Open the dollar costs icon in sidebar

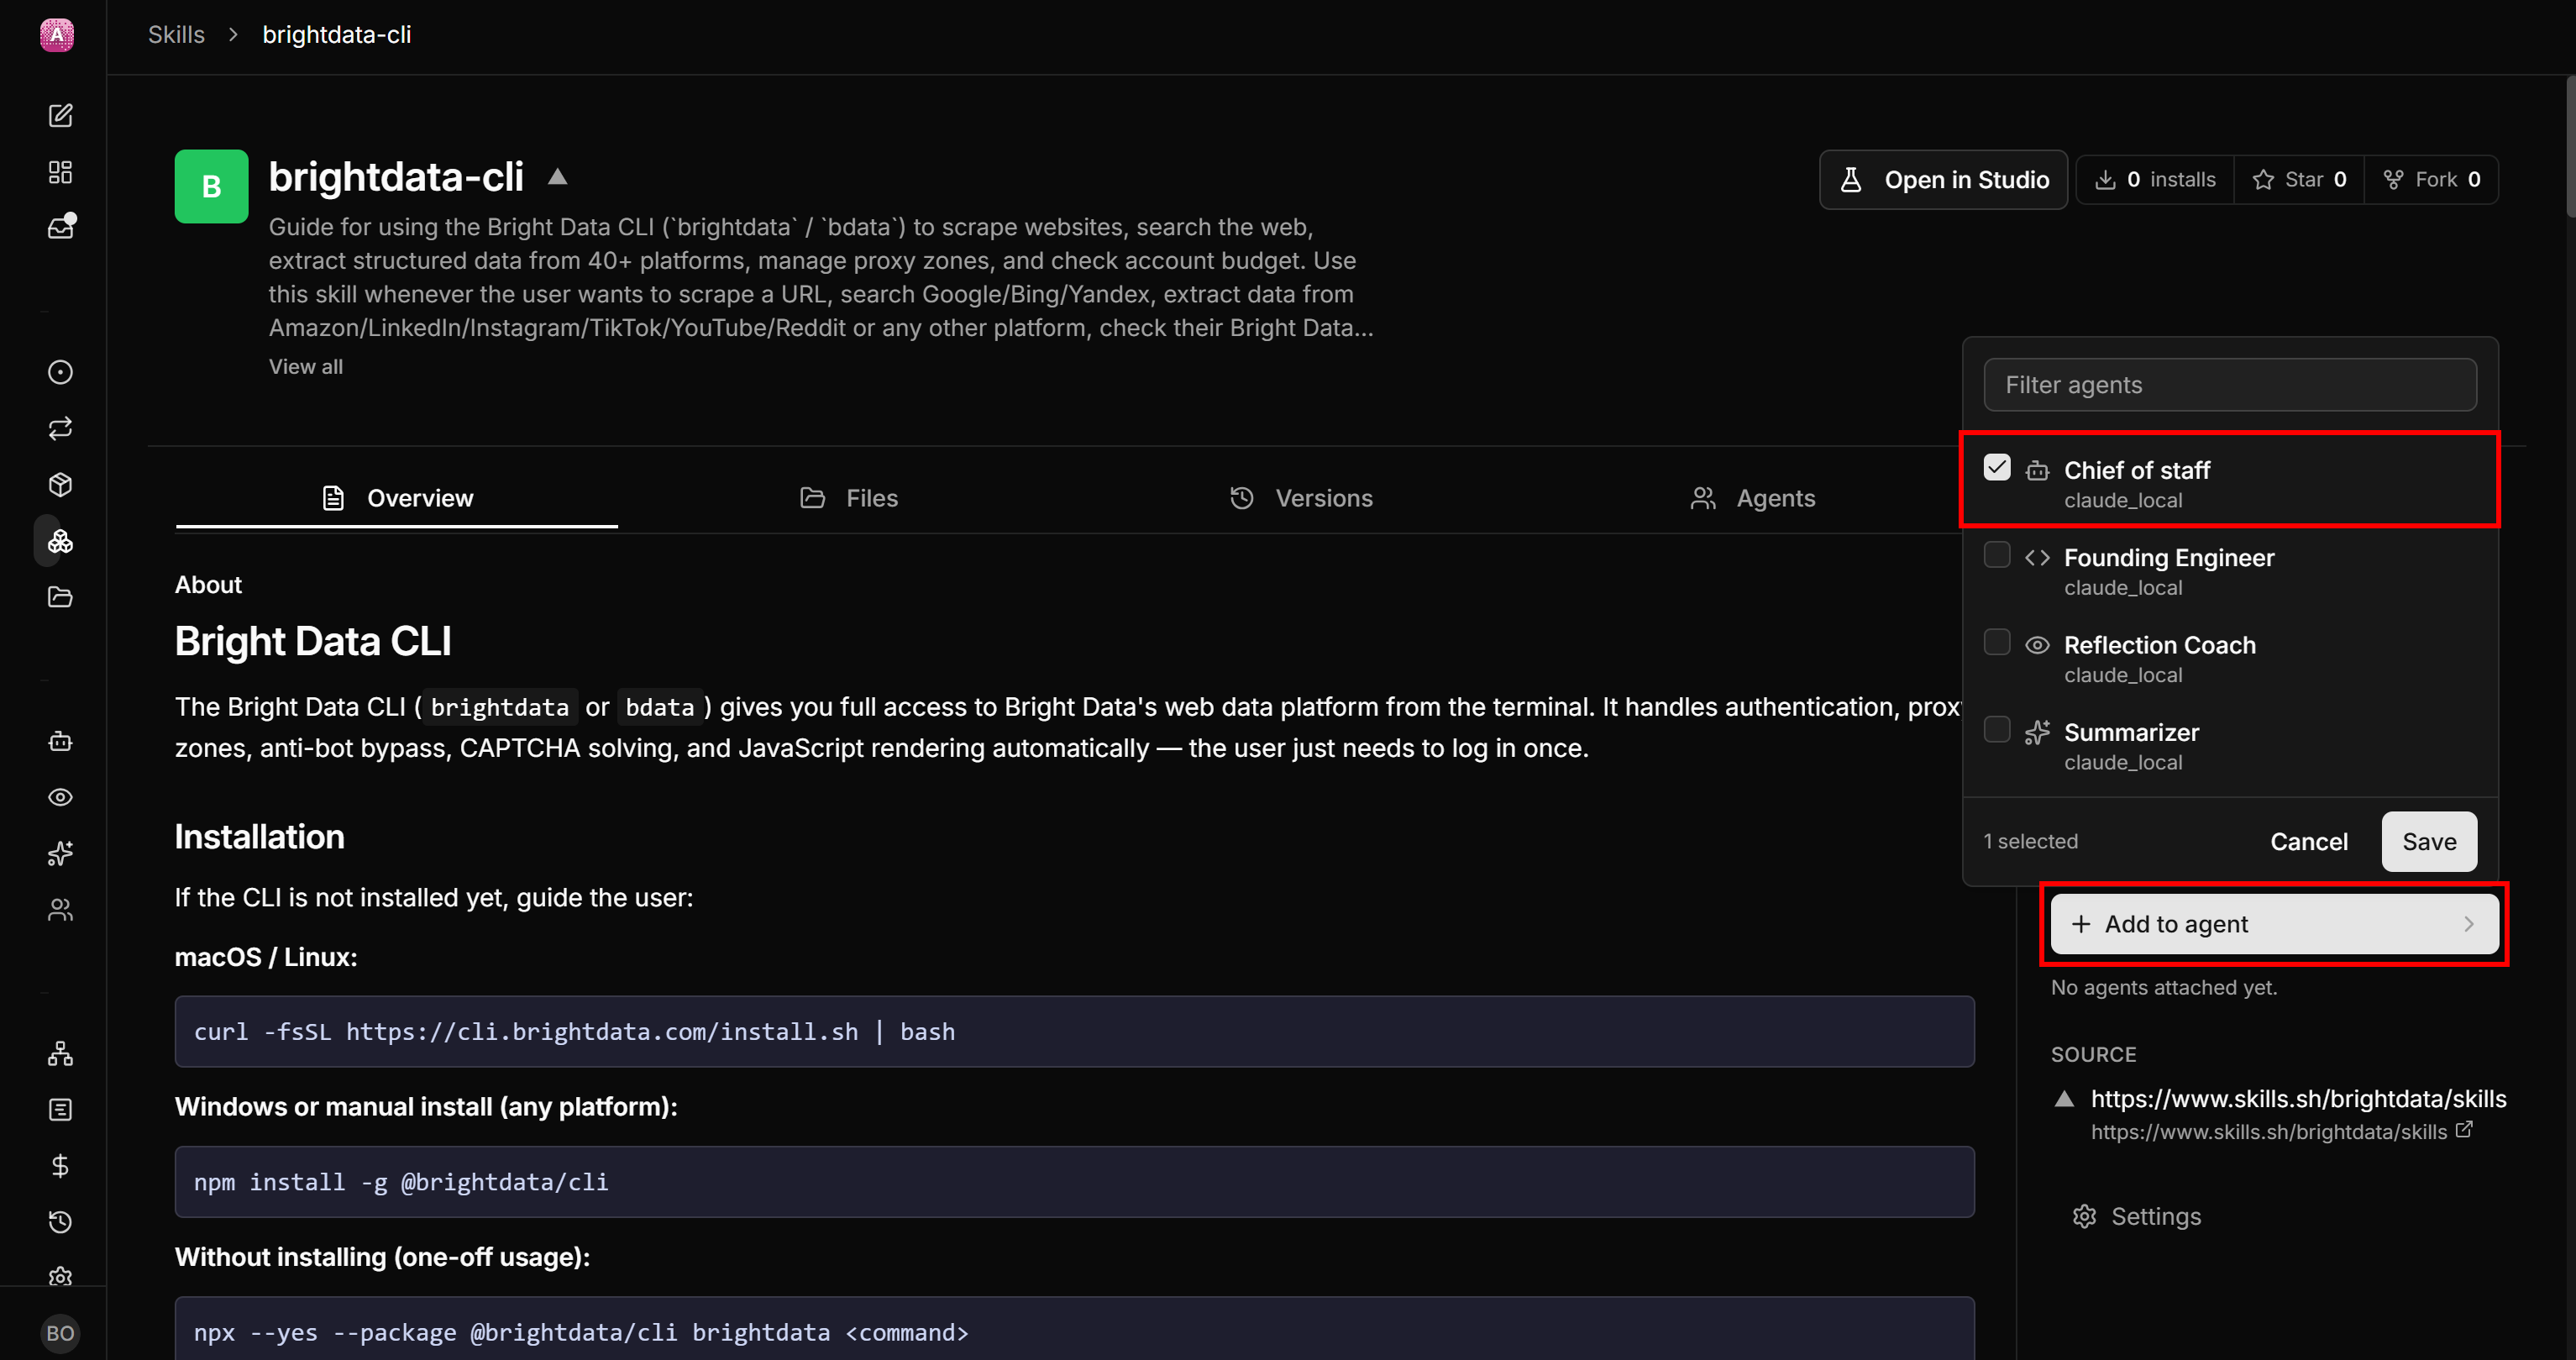pyautogui.click(x=60, y=1166)
